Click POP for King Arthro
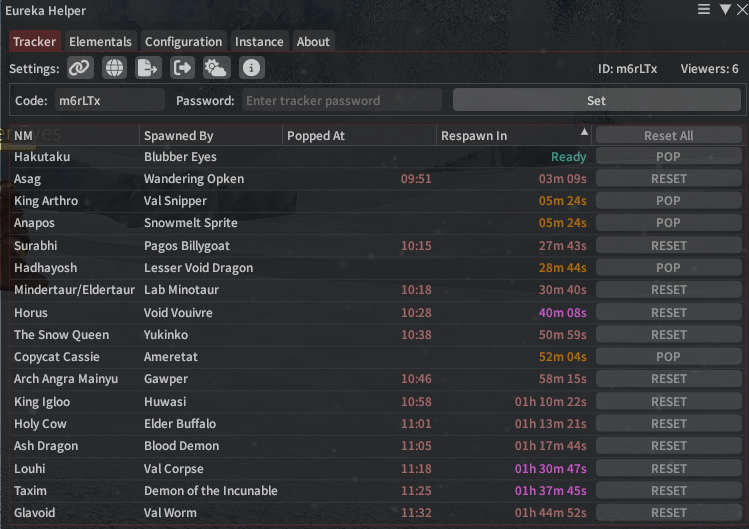749x529 pixels. (668, 201)
